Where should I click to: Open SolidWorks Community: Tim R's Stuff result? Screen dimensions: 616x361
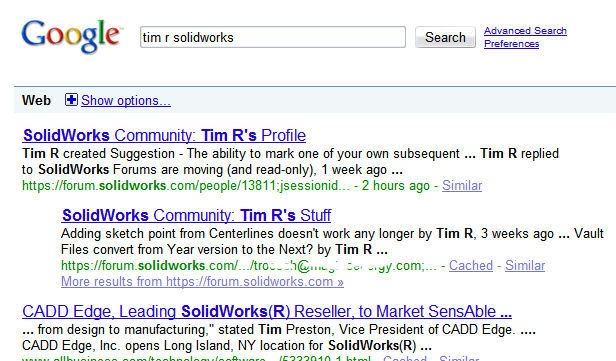click(x=196, y=215)
